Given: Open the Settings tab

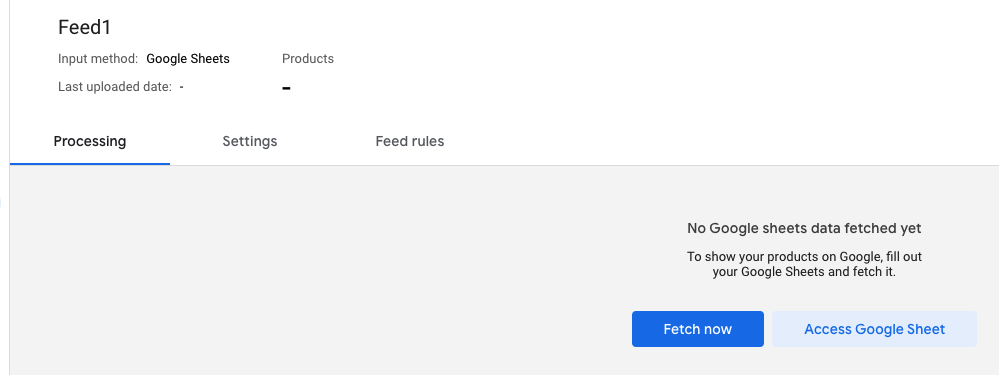Looking at the screenshot, I should pos(250,141).
